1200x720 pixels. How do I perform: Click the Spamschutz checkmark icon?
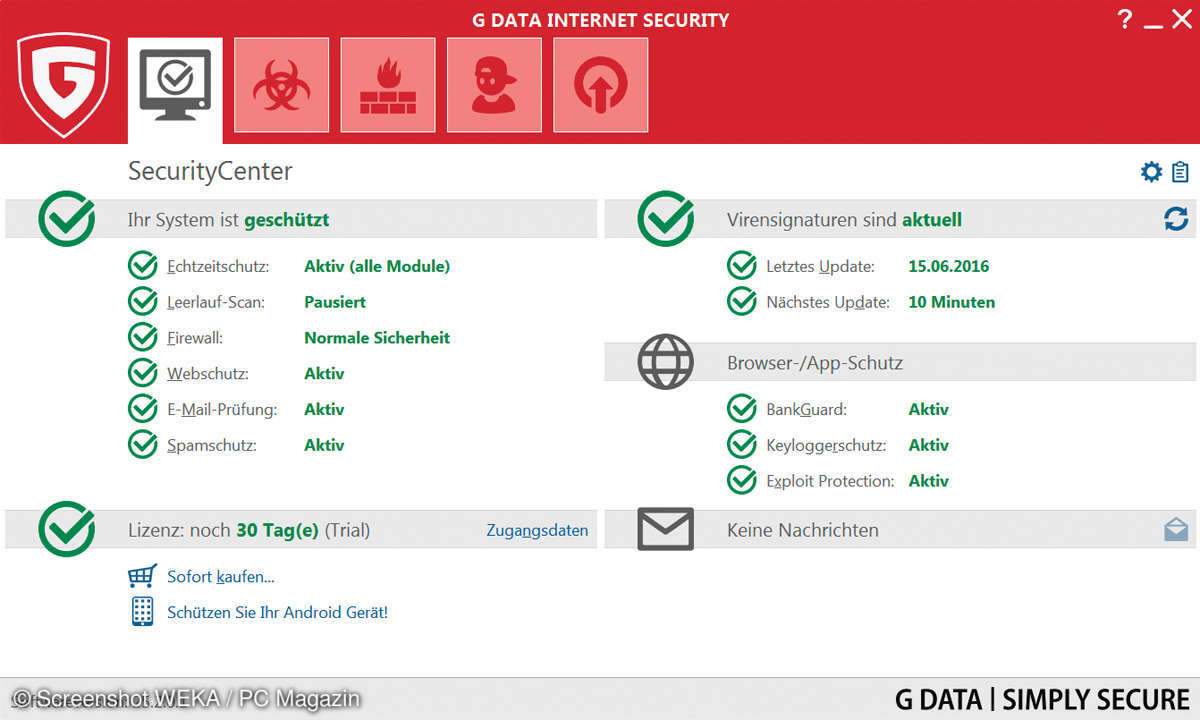pos(143,445)
